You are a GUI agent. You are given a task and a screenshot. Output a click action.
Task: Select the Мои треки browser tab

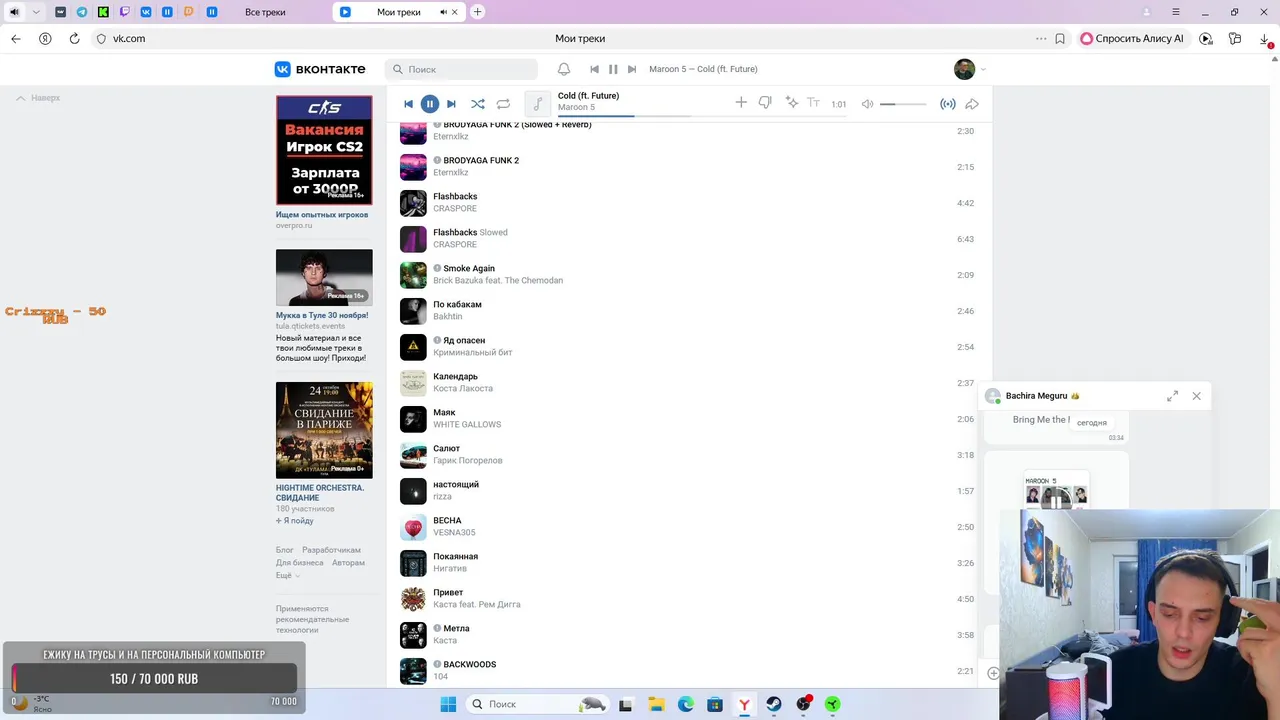(x=398, y=12)
